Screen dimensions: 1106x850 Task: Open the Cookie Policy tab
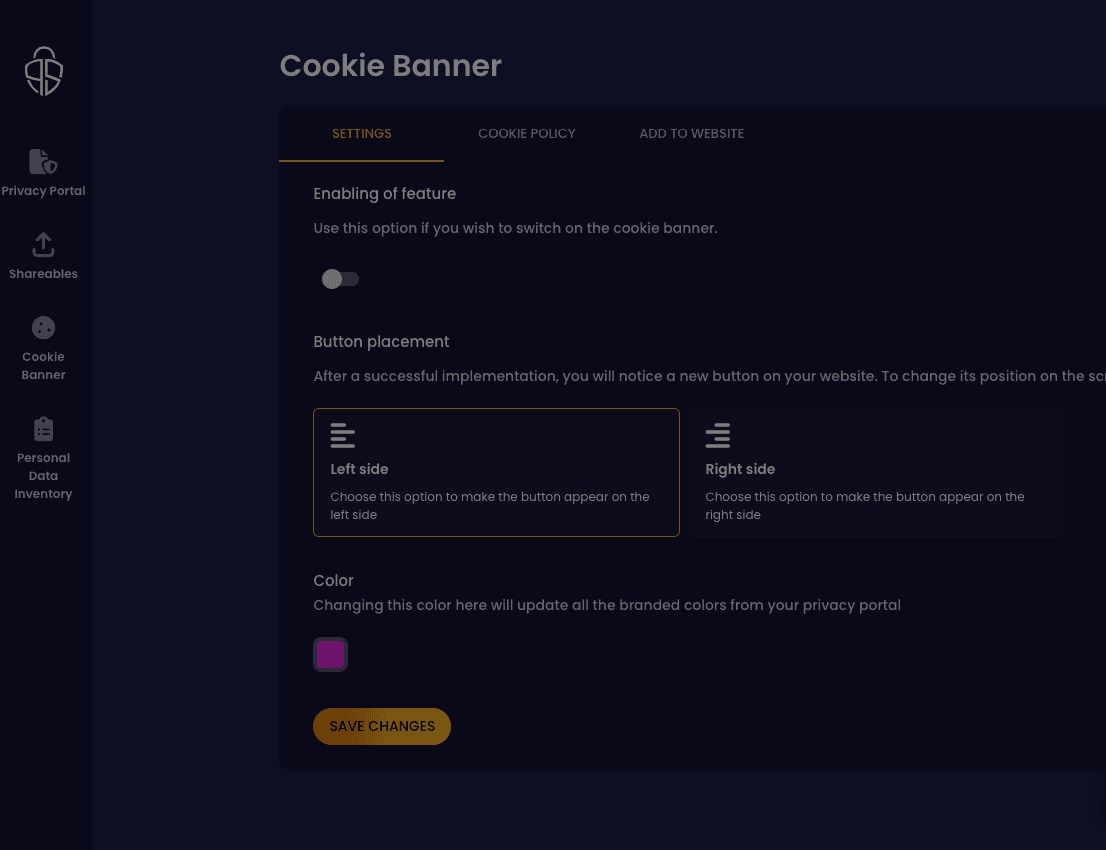coord(527,133)
